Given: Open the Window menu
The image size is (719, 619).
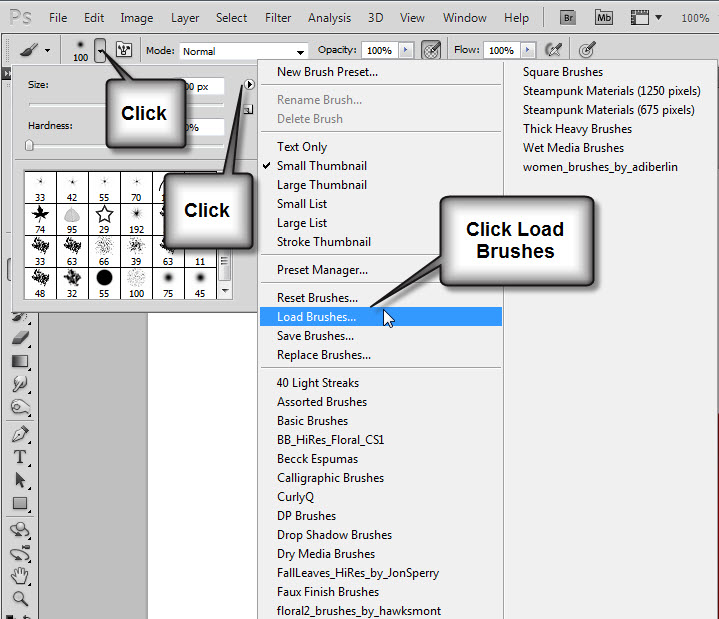Looking at the screenshot, I should tap(465, 18).
